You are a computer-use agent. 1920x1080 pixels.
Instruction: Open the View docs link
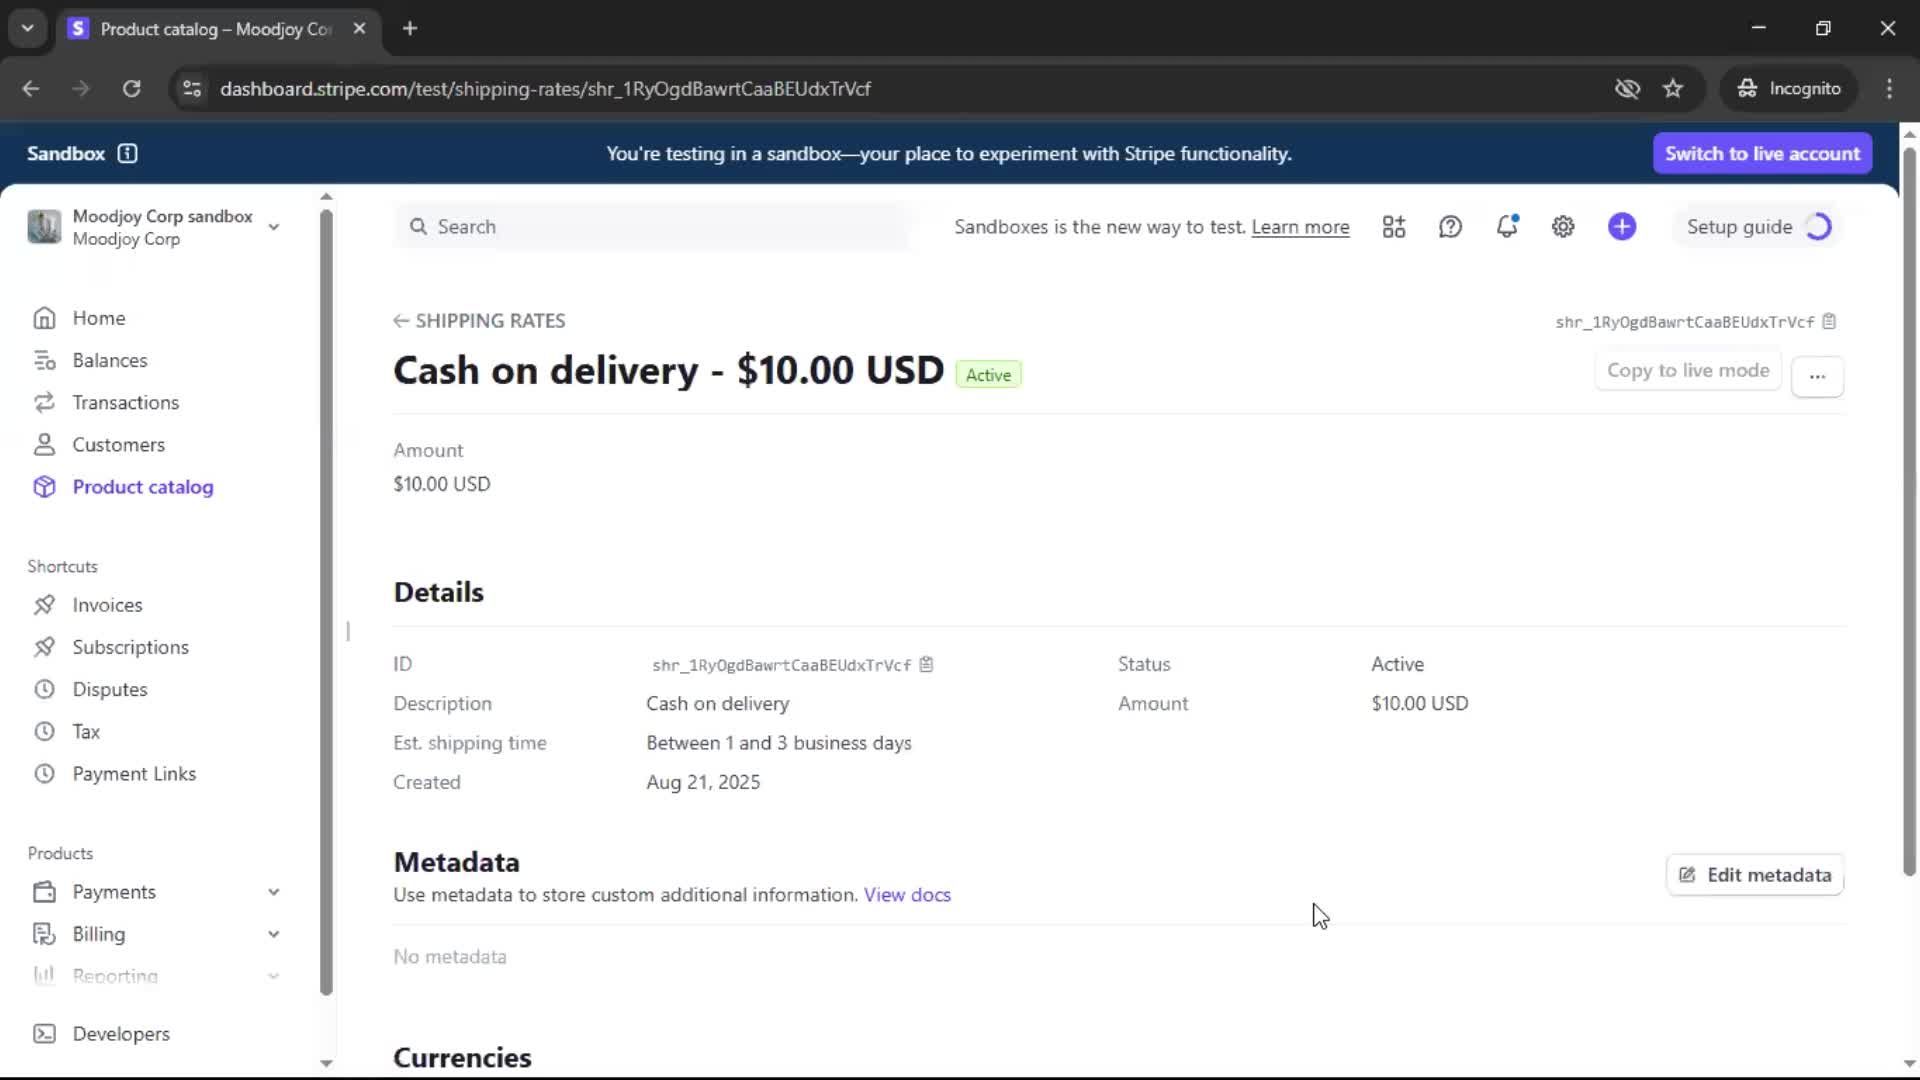(x=907, y=895)
